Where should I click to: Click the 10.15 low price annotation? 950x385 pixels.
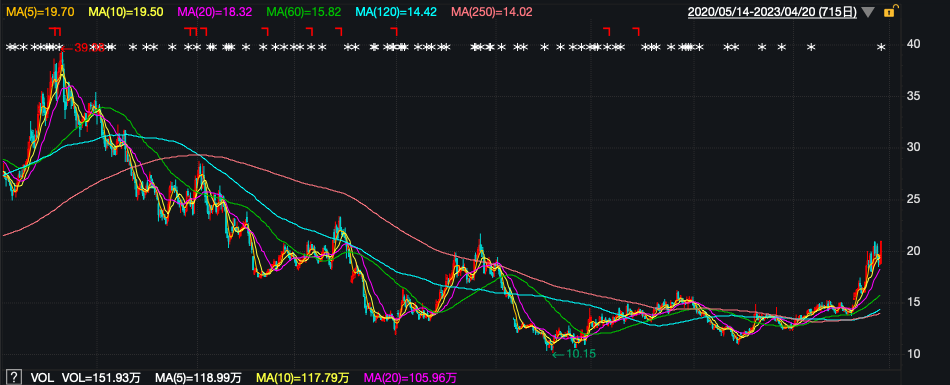(574, 353)
